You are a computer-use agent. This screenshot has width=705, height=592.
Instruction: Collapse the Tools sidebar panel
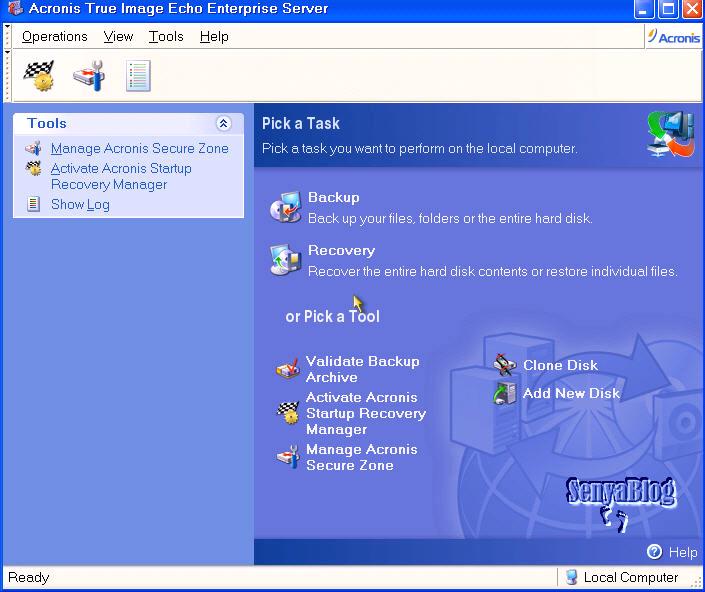pos(223,123)
